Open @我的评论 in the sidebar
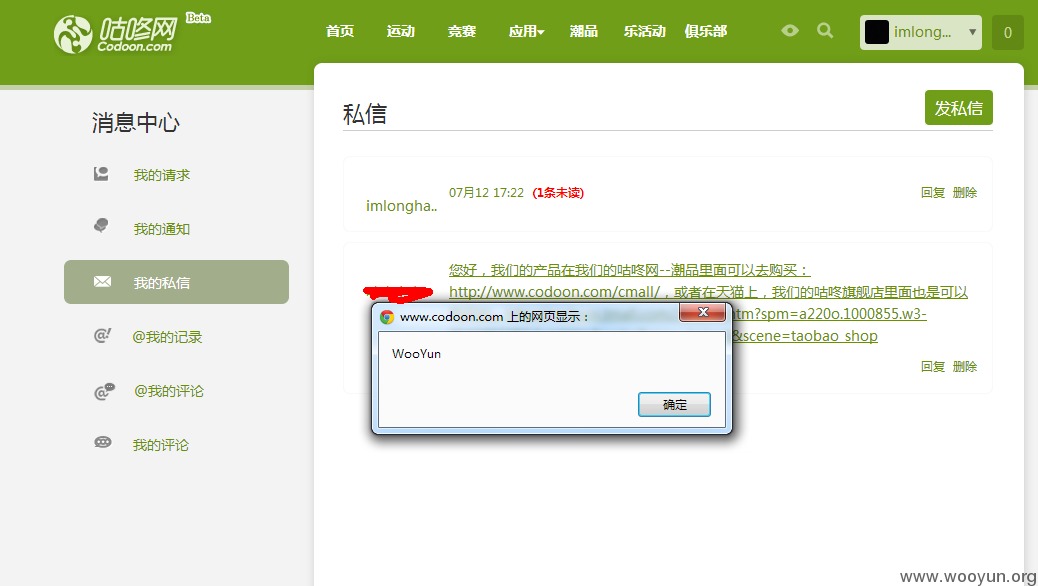This screenshot has width=1038, height=586. (x=169, y=391)
